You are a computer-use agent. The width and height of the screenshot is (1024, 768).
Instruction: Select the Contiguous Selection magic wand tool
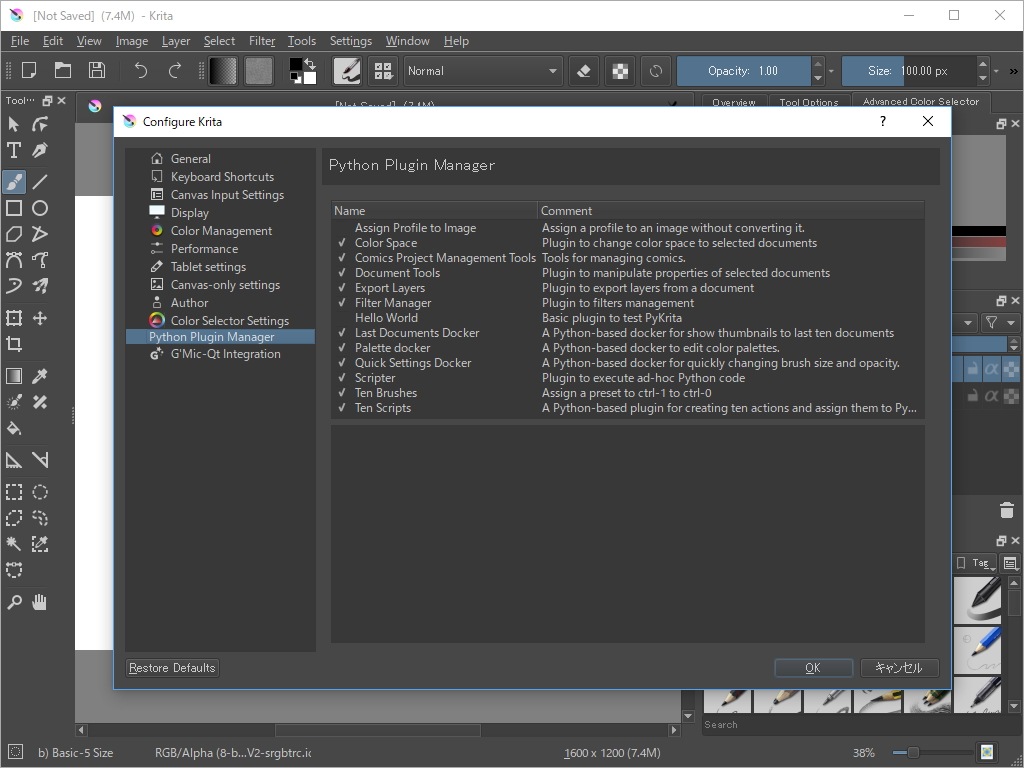[x=14, y=544]
